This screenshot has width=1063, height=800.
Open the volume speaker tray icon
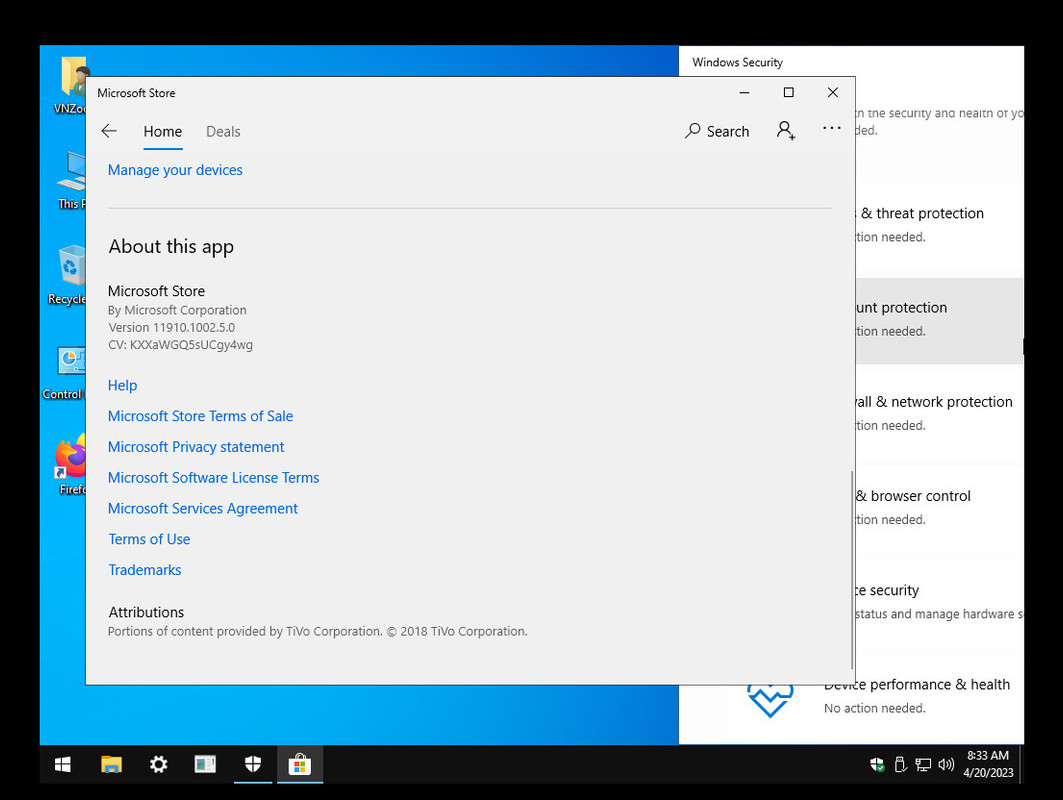click(x=946, y=765)
